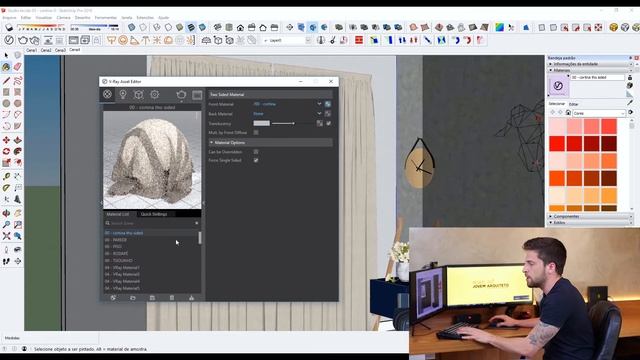Click the import material folder icon
640x360 pixels.
click(133, 298)
